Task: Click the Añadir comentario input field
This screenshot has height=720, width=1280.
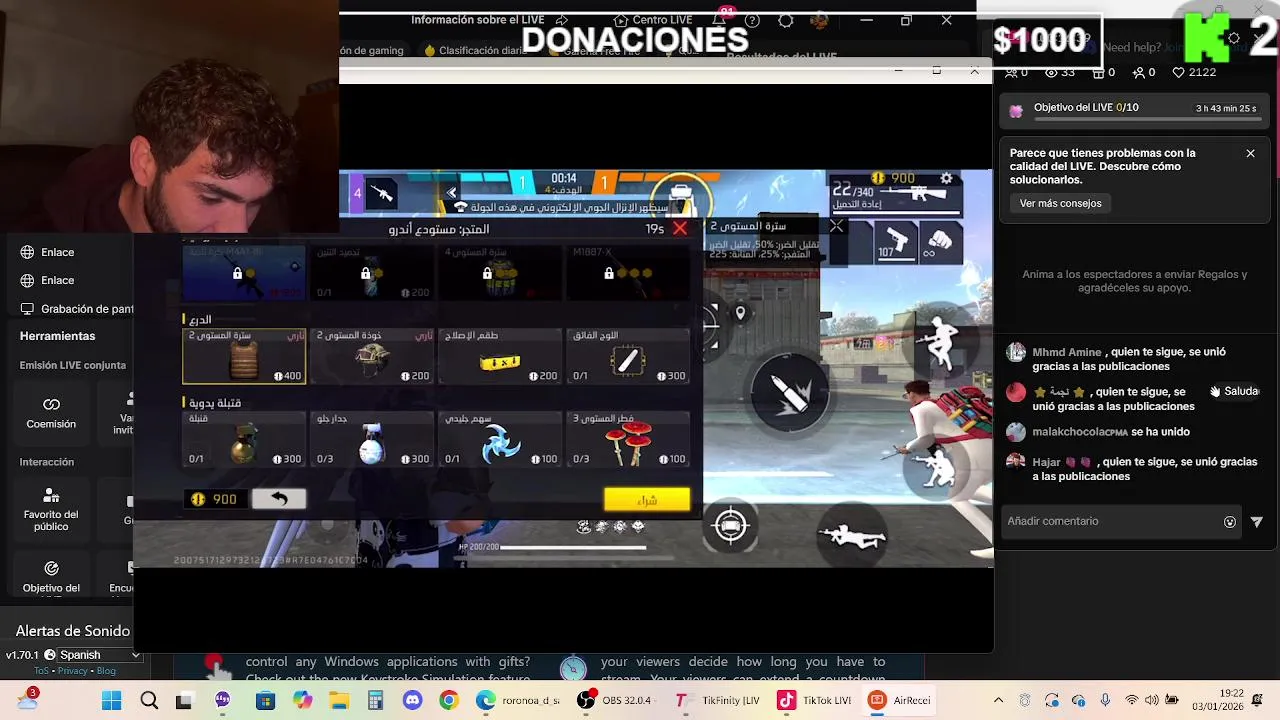Action: [x=1110, y=521]
